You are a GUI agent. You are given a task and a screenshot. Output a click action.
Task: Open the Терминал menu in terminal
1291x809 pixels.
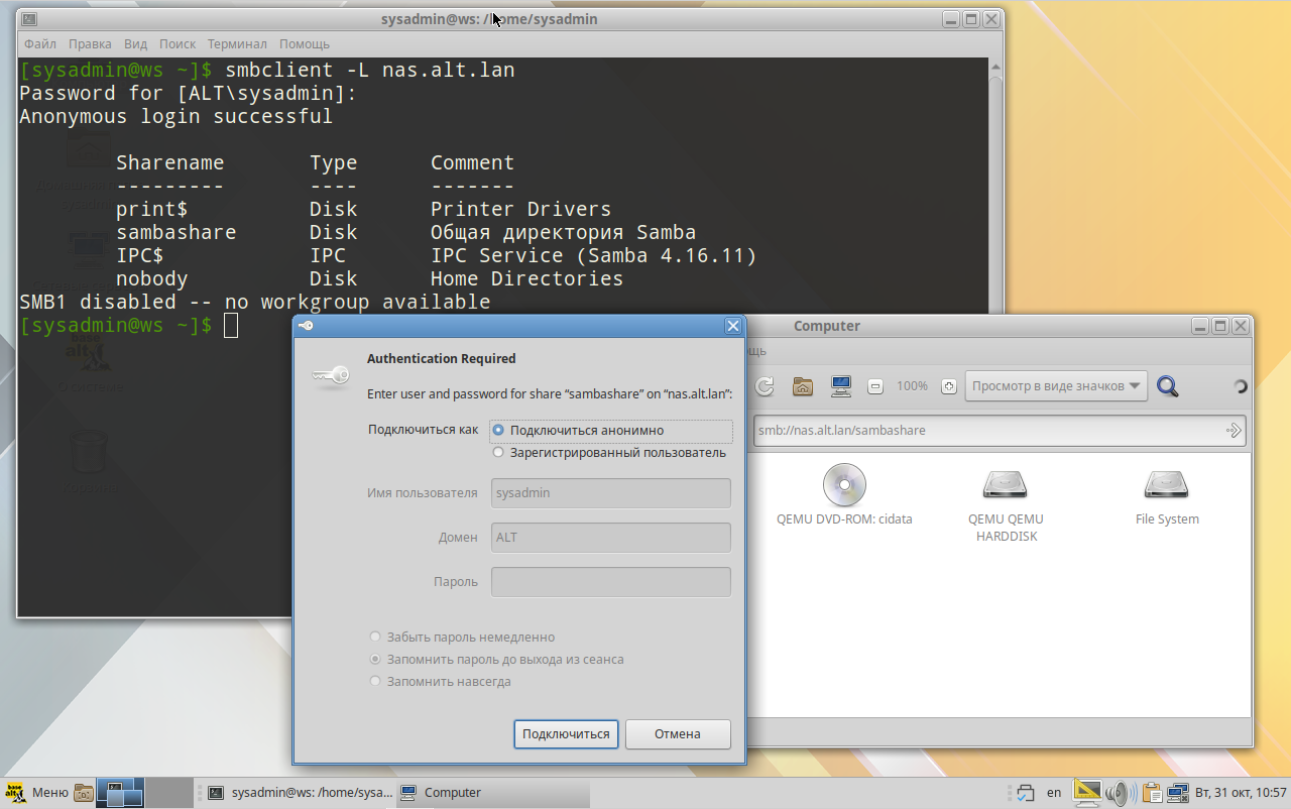237,44
